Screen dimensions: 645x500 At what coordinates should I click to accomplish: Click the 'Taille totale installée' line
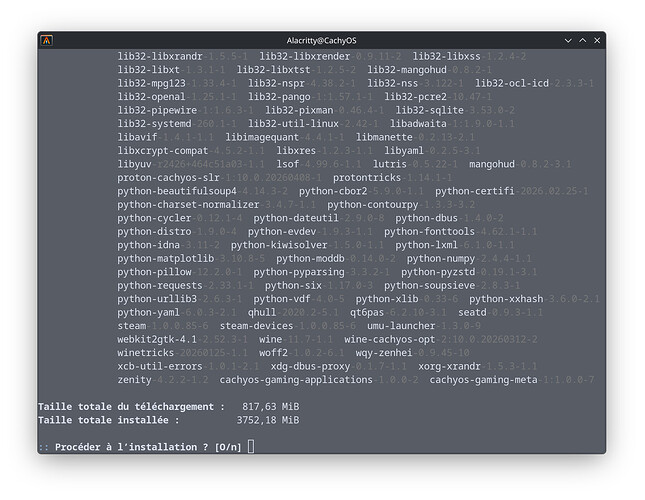[x=108, y=420]
